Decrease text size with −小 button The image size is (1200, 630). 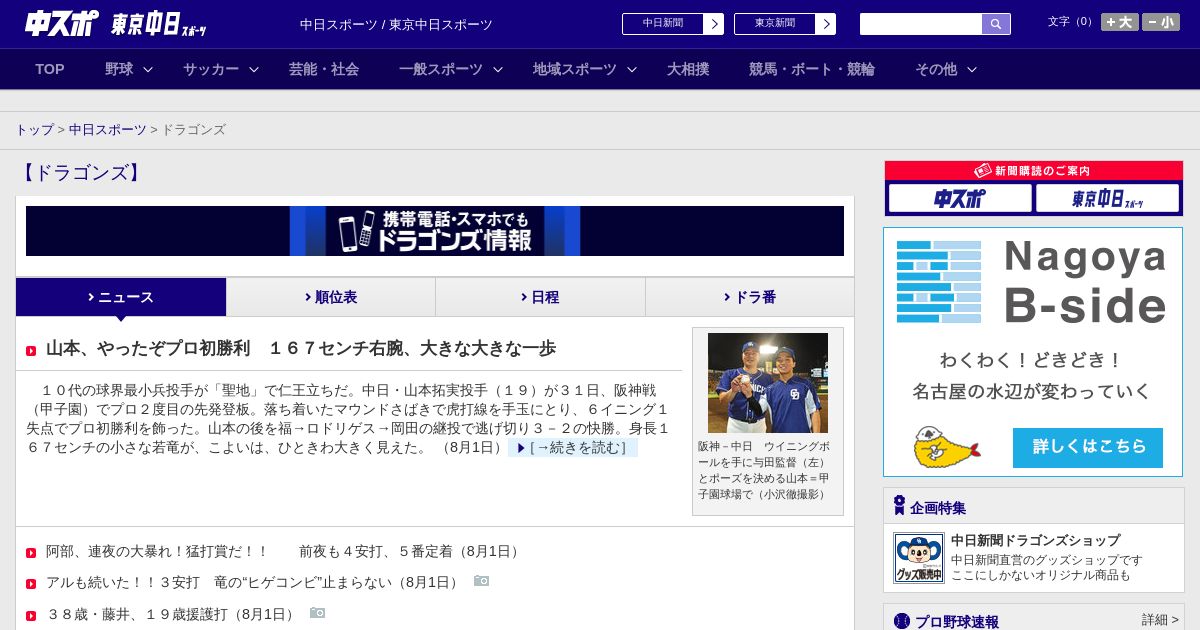(1161, 22)
